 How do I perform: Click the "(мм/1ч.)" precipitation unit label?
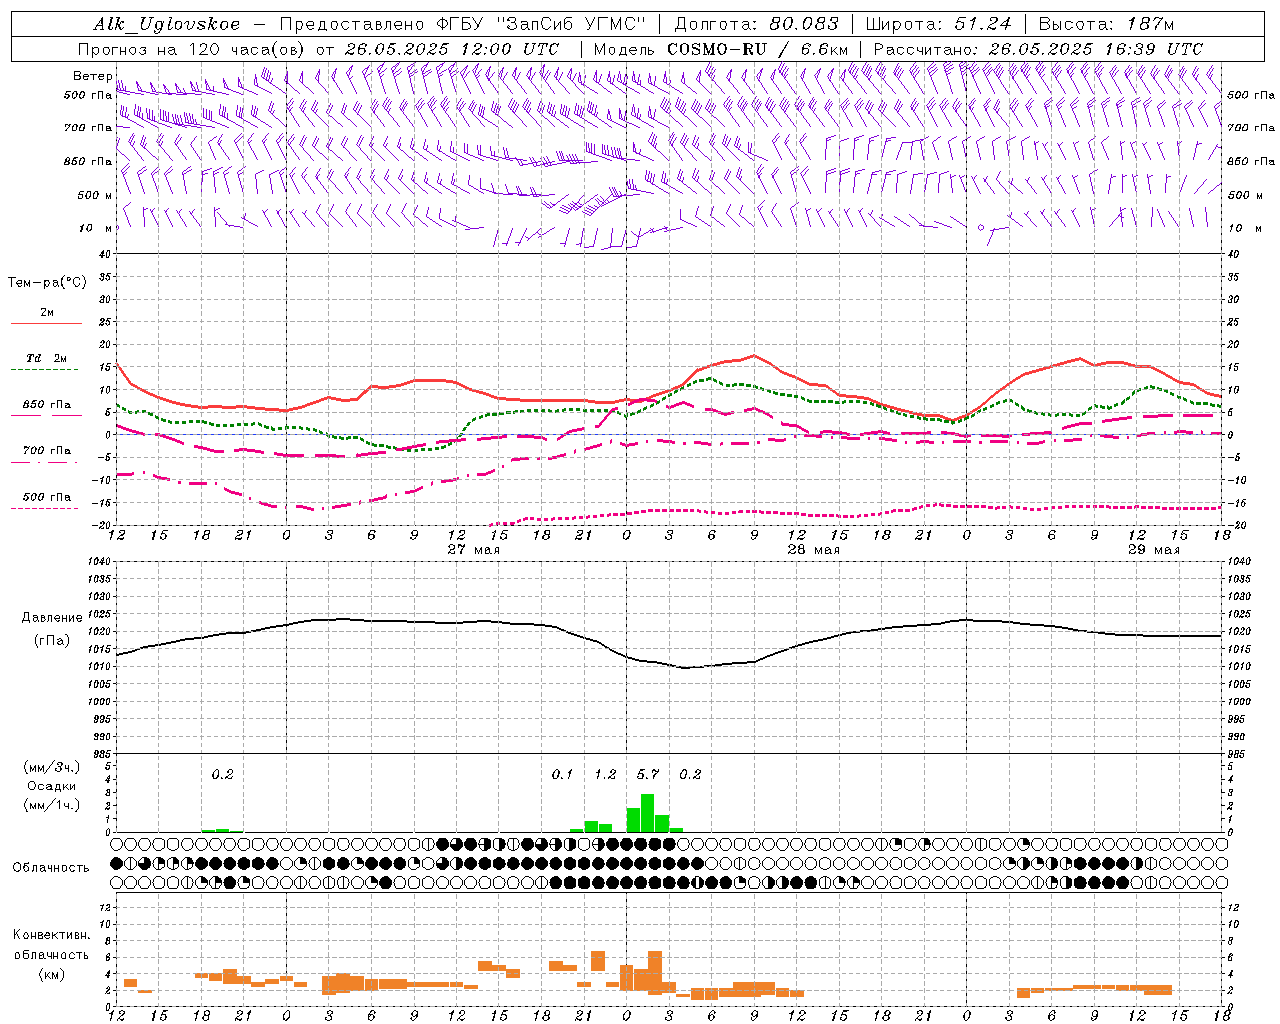click(50, 805)
